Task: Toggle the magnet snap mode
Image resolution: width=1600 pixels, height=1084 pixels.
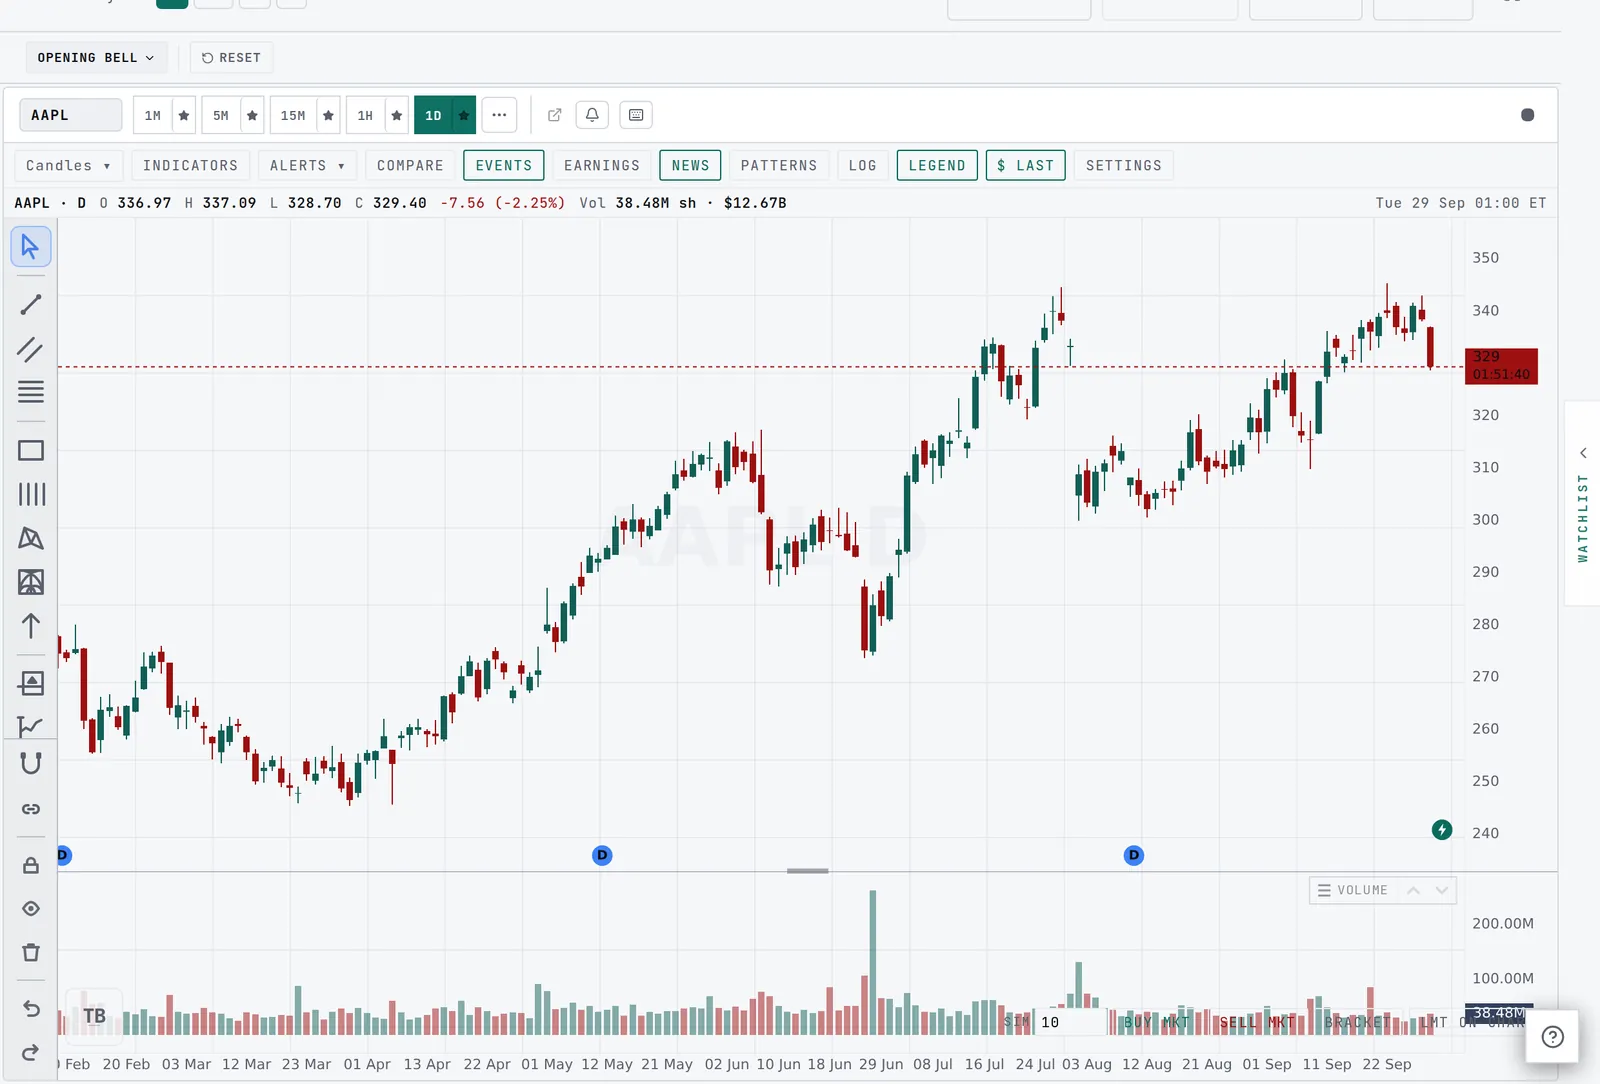Action: coord(31,764)
